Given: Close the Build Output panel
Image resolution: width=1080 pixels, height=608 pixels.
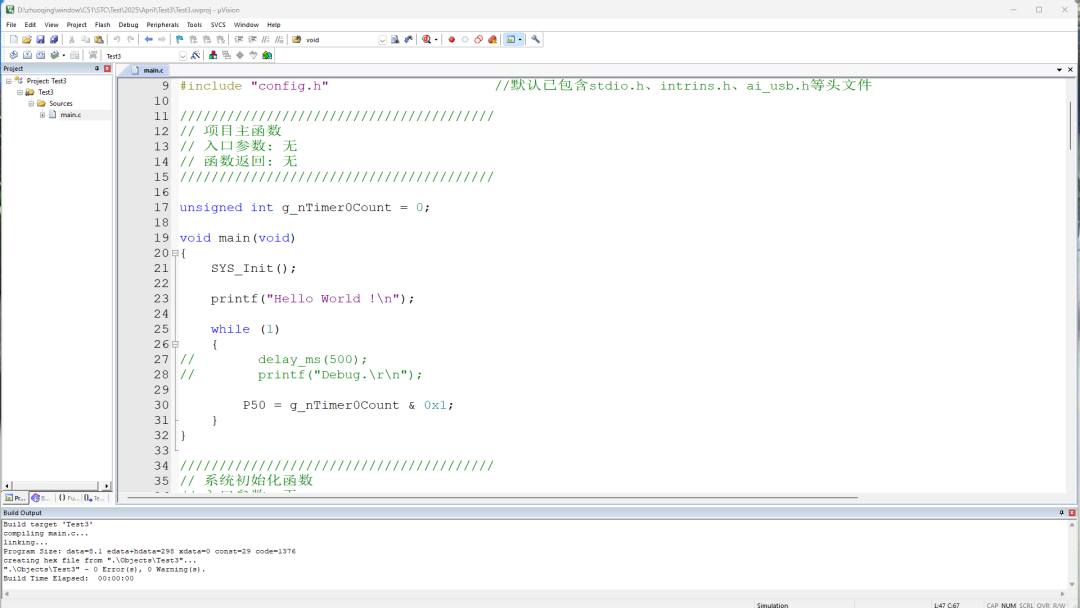Looking at the screenshot, I should point(1072,513).
